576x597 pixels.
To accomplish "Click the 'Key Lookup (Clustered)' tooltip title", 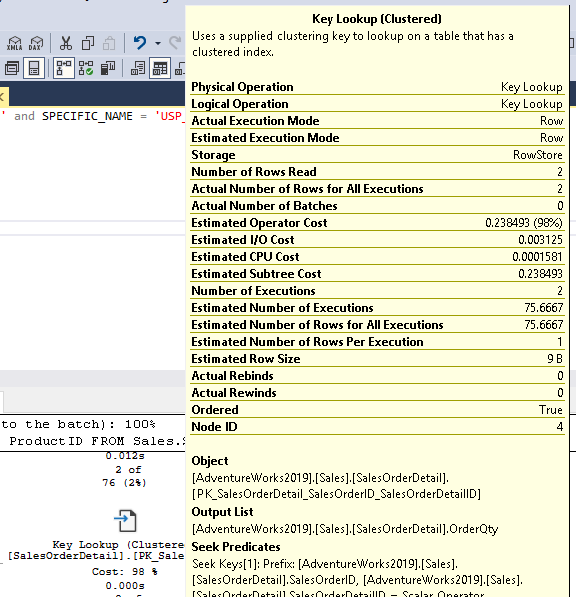I will click(x=377, y=19).
